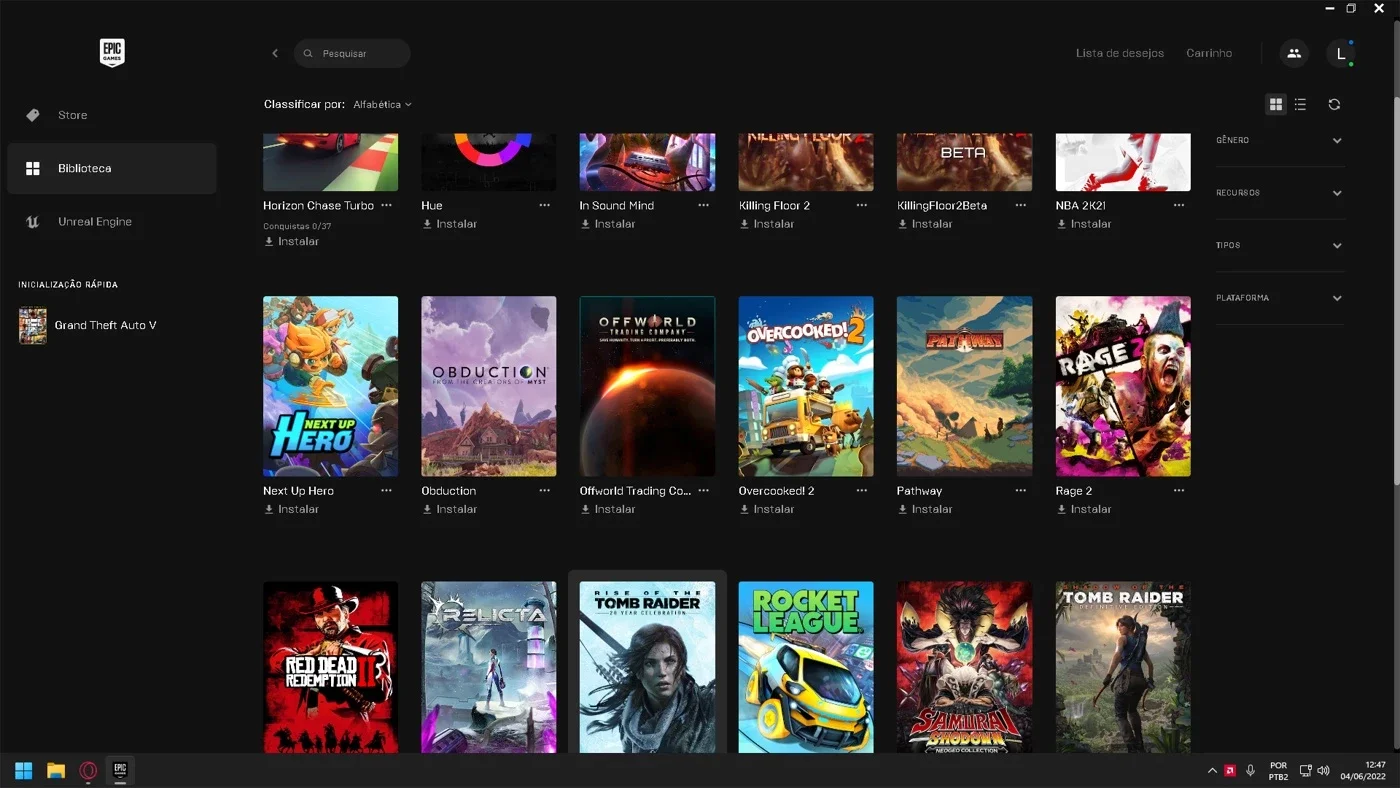
Task: Open options menu for Killing Floor 2
Action: tap(862, 205)
